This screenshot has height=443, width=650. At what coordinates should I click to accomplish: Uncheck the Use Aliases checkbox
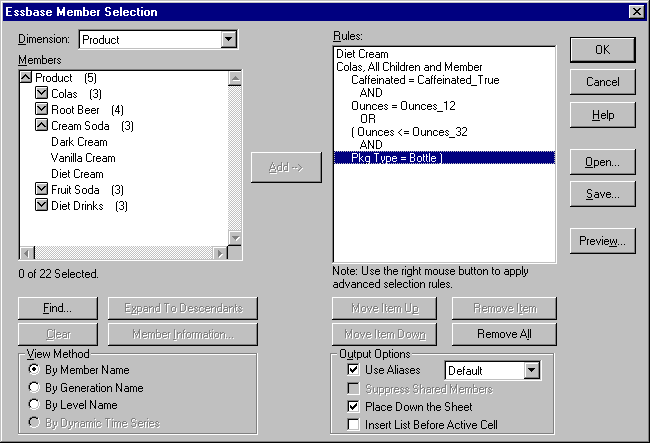[x=353, y=370]
